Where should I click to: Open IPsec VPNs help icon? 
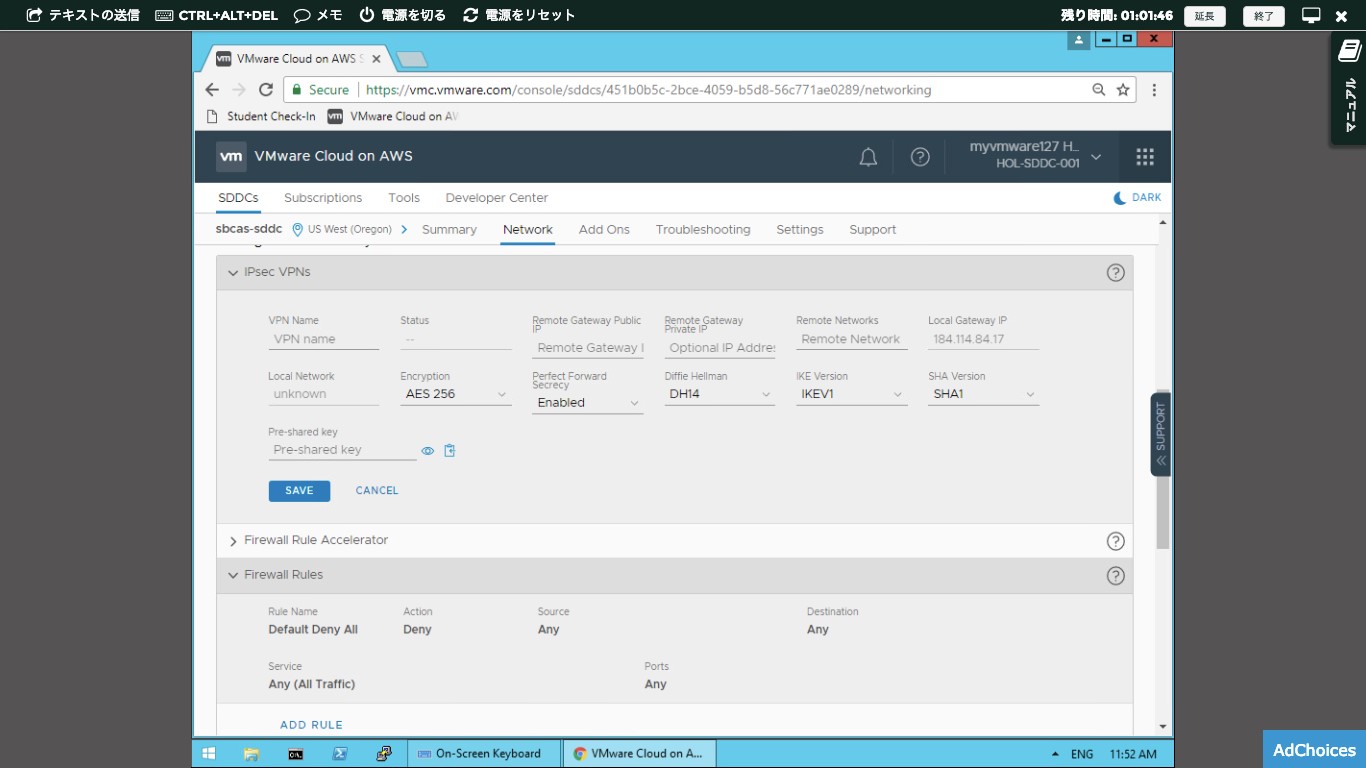(1116, 273)
